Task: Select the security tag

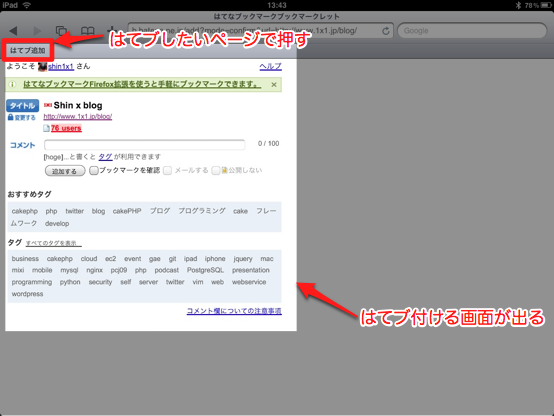Action: [x=100, y=282]
